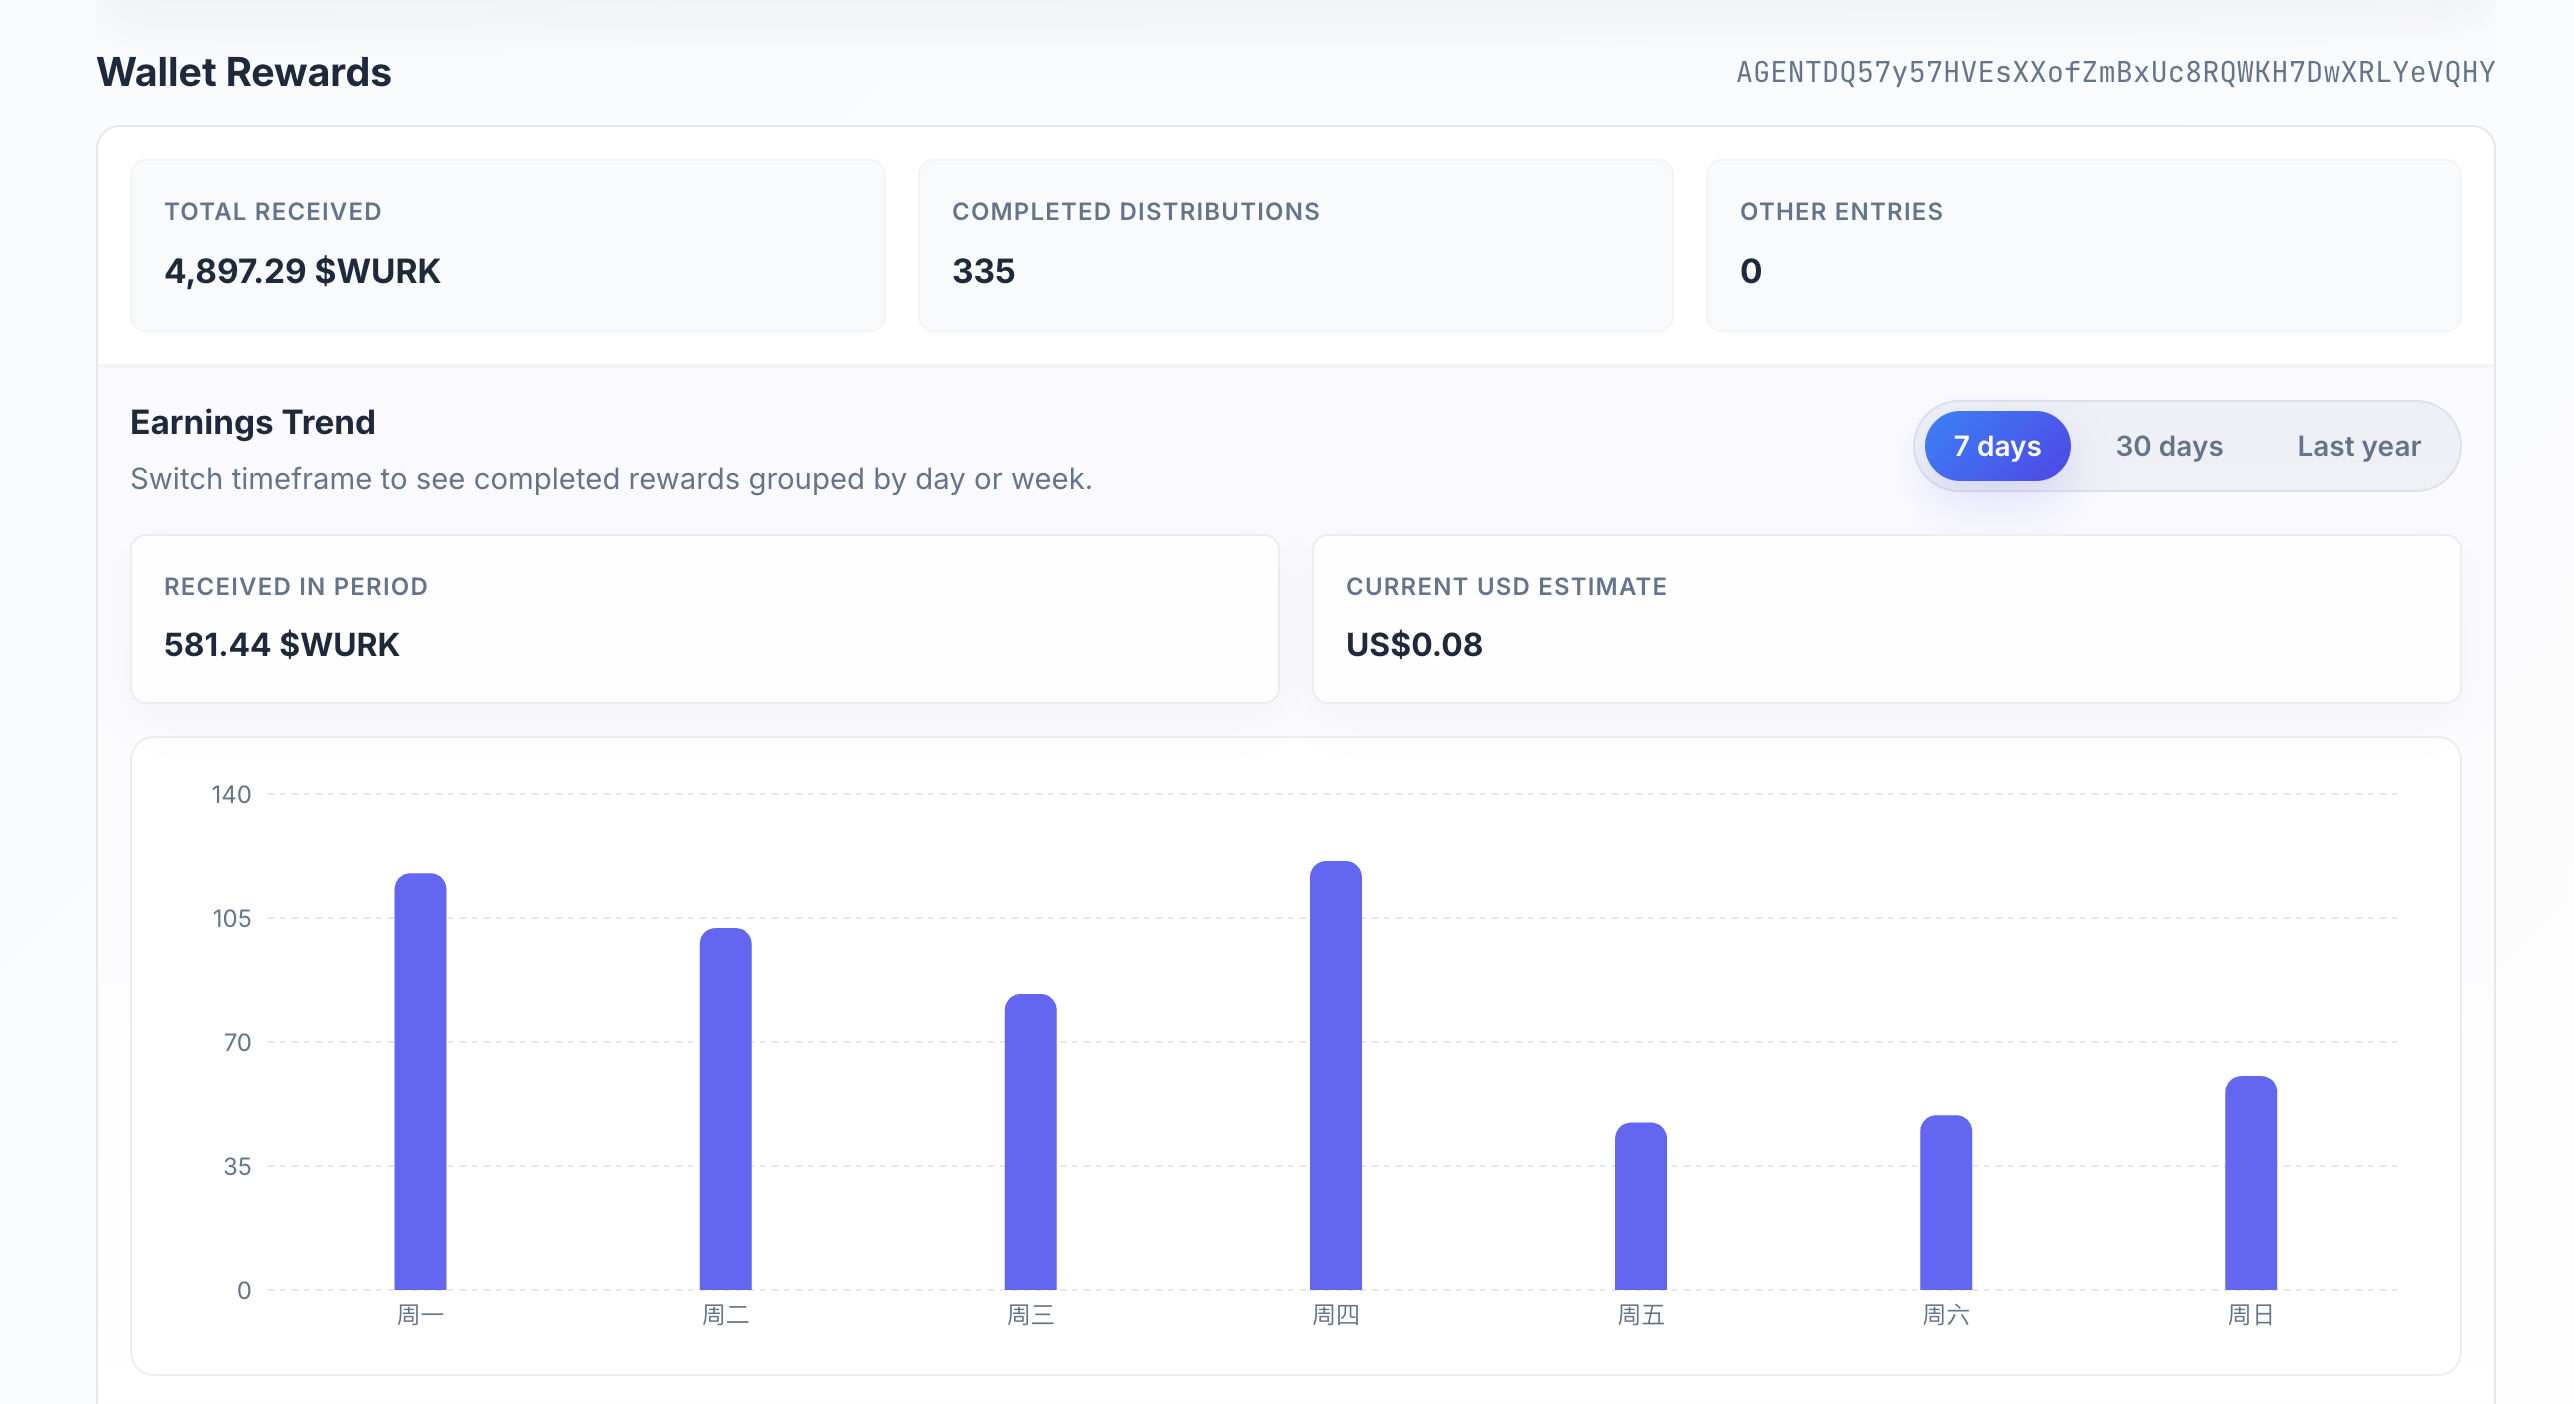Viewport: 2574px width, 1404px height.
Task: Click the US$0.08 current USD estimate
Action: (1414, 645)
